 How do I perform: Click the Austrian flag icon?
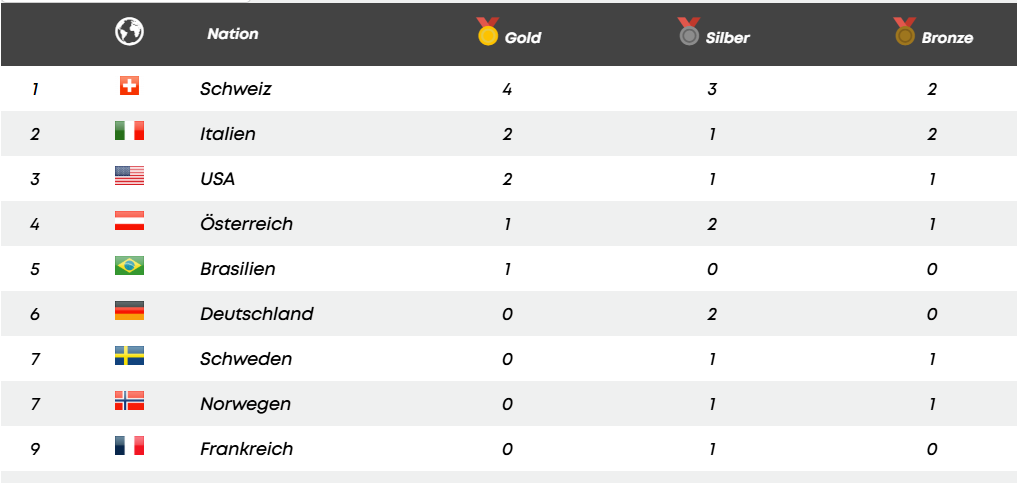[129, 221]
